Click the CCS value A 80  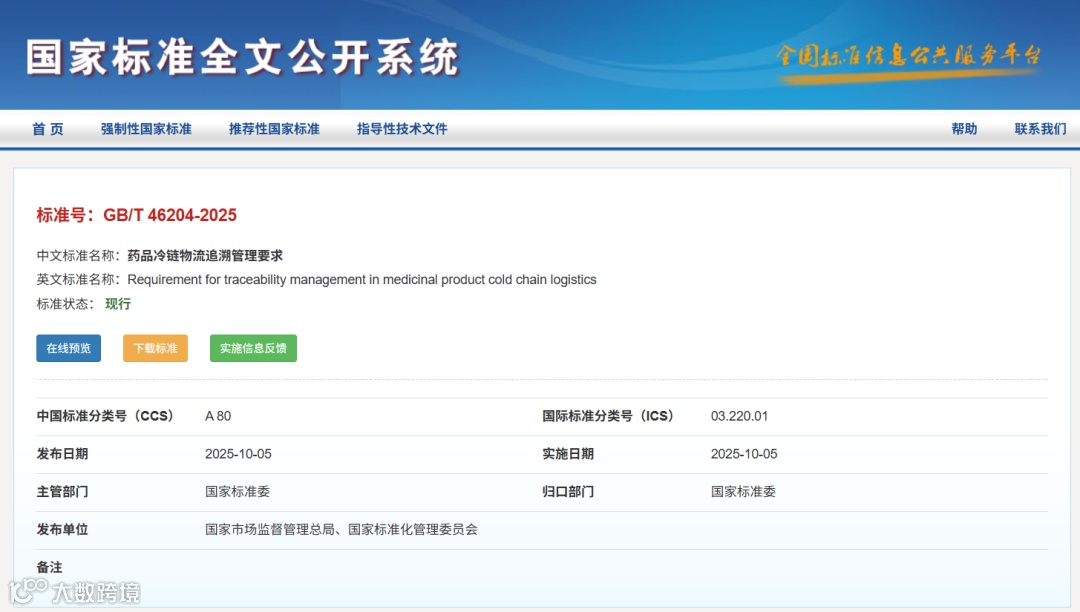click(218, 416)
